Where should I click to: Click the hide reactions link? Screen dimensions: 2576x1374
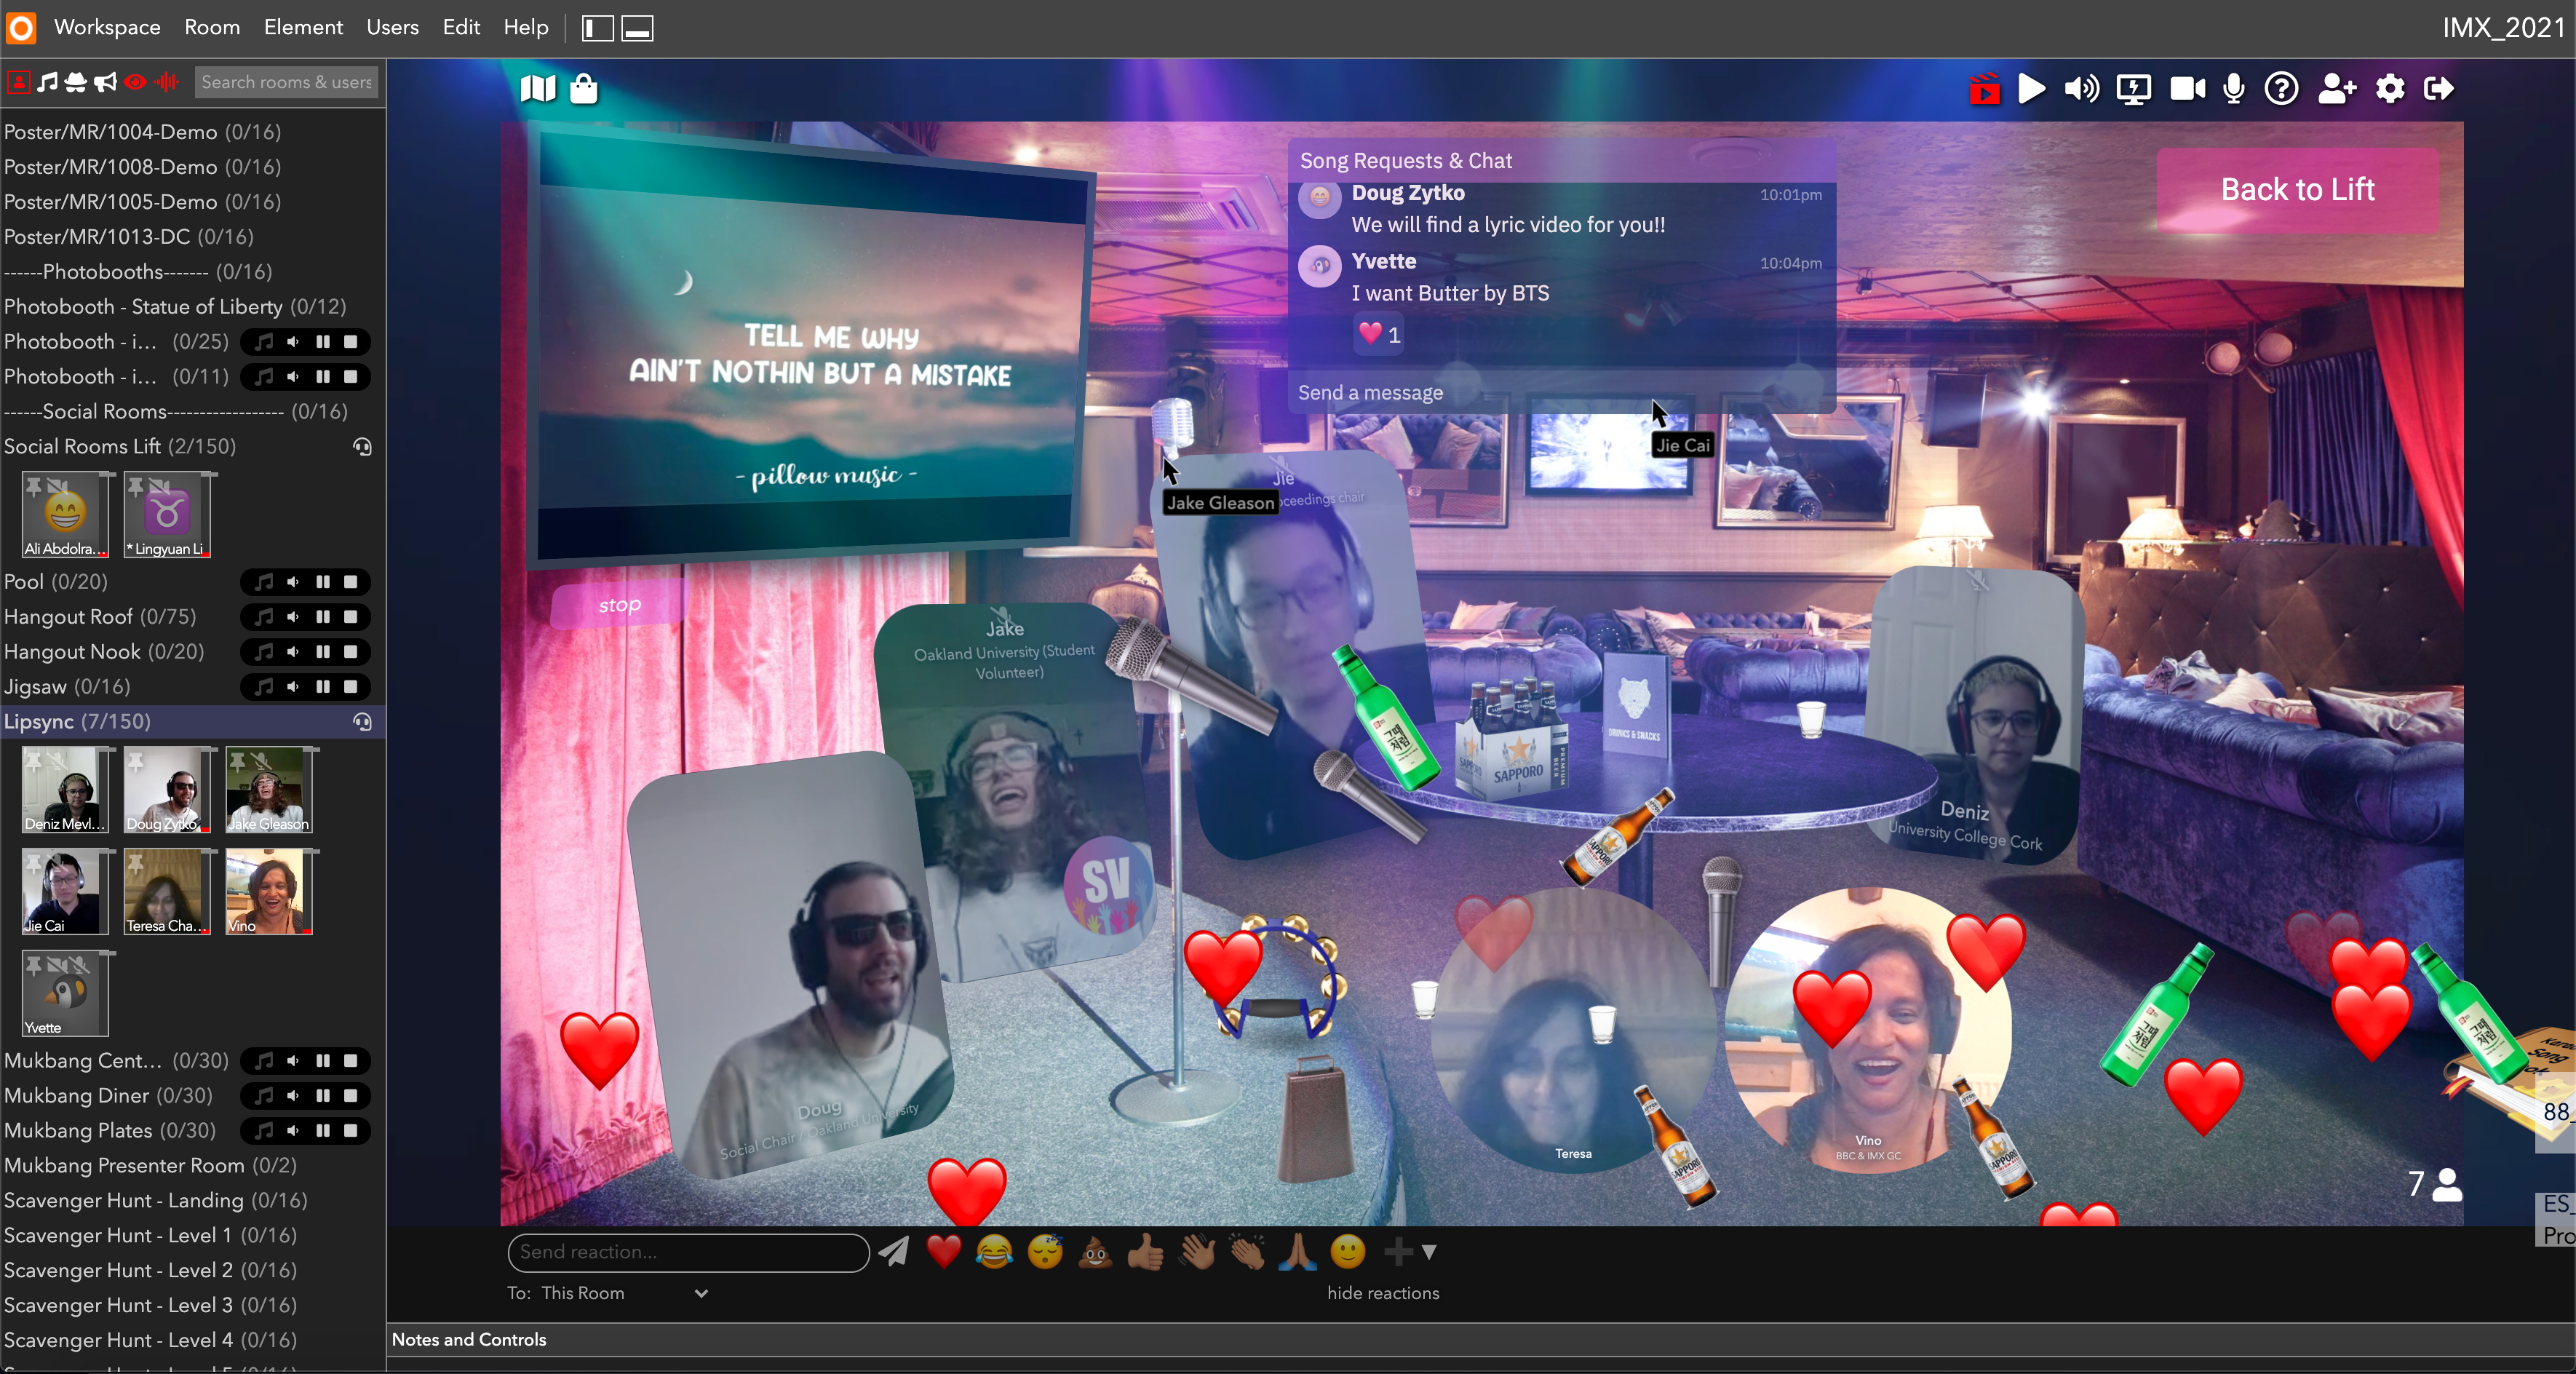coord(1383,1293)
